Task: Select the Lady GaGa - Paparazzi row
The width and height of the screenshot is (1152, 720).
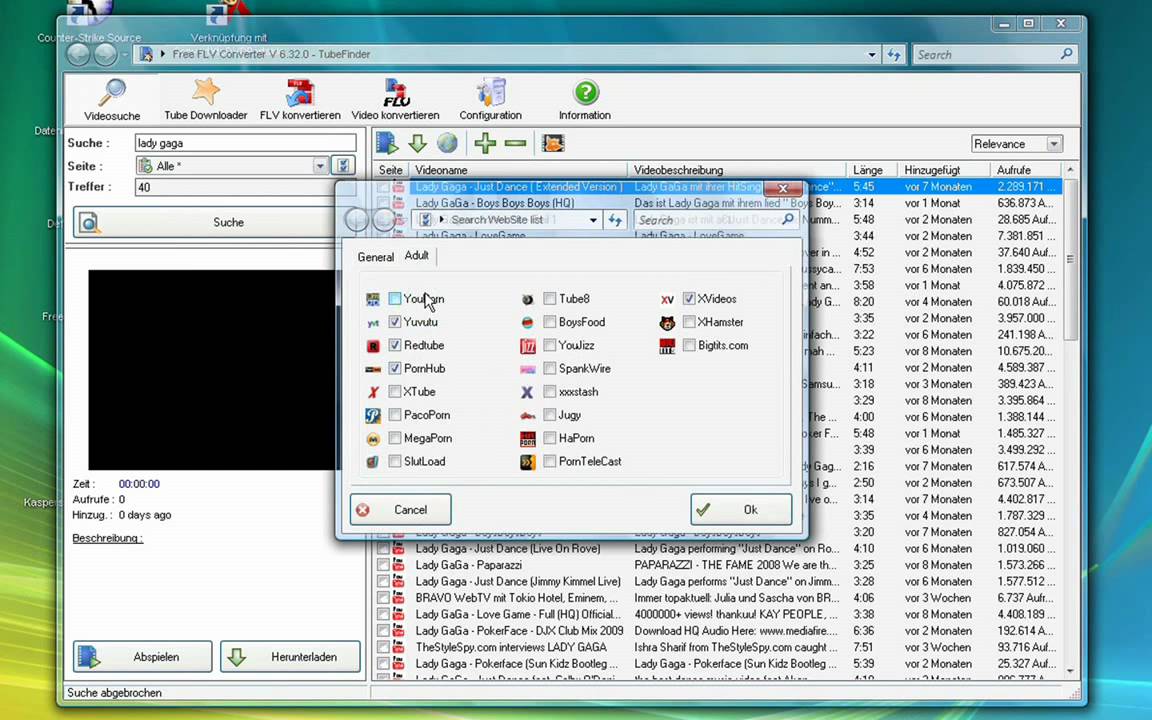Action: point(716,565)
